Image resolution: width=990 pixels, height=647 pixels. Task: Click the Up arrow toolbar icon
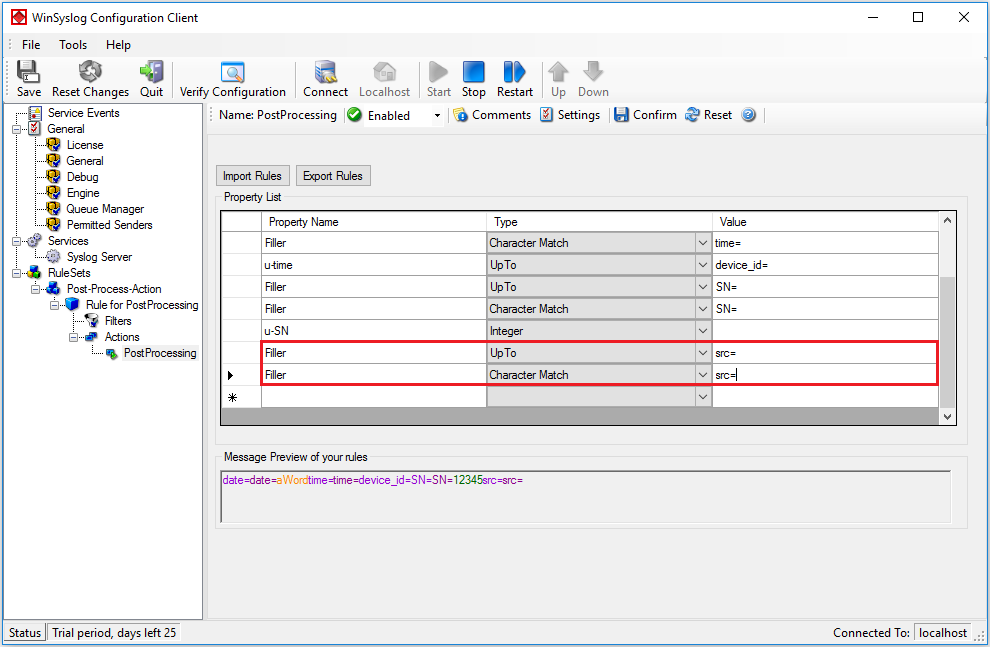coord(558,79)
